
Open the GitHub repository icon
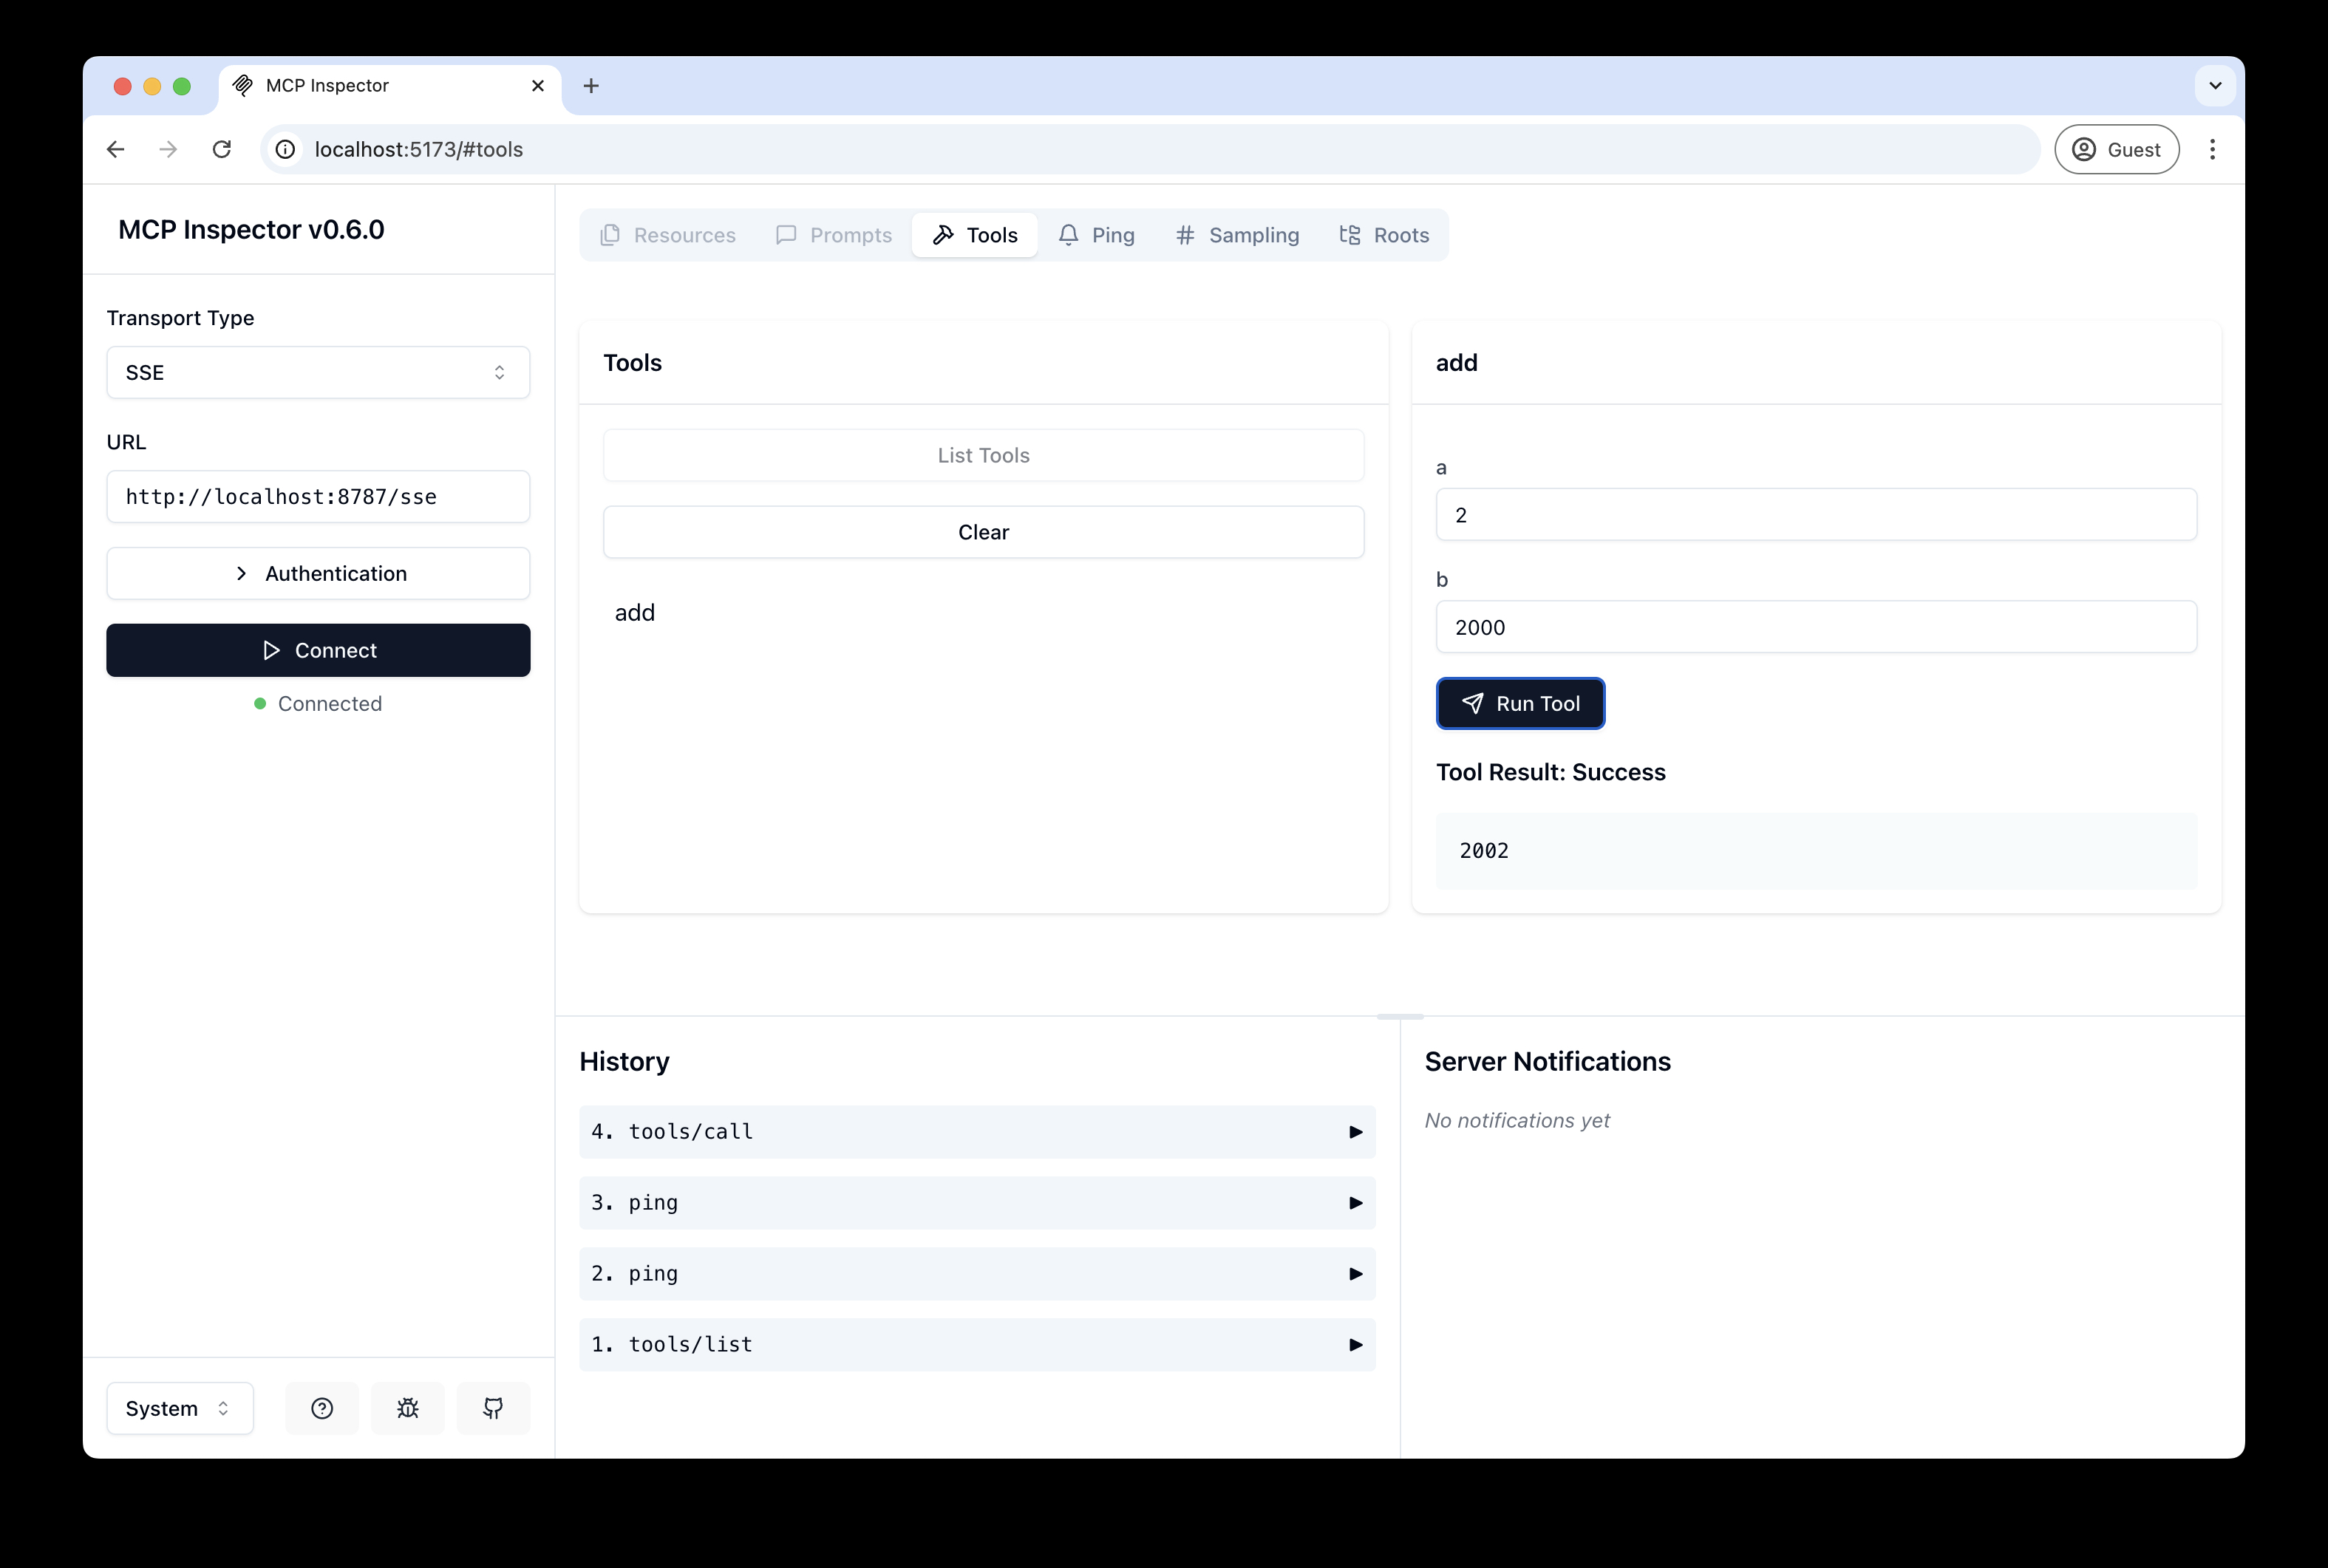tap(493, 1408)
